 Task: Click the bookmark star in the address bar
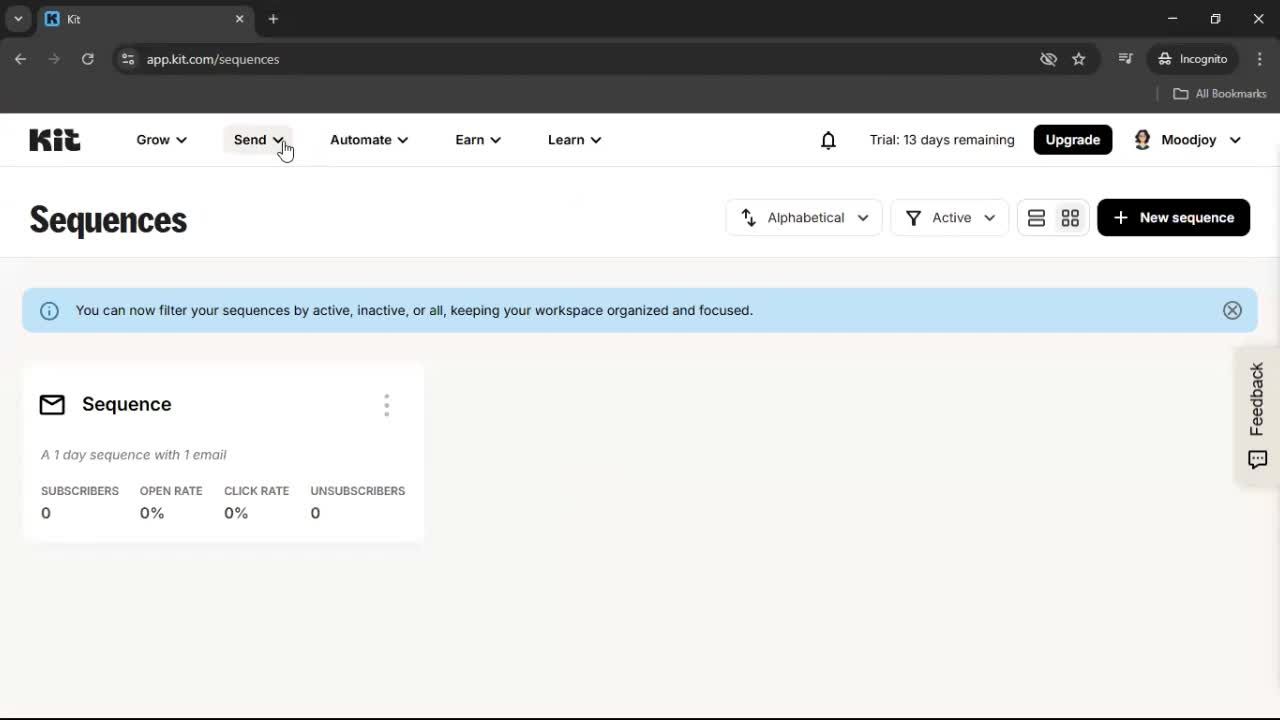pos(1079,59)
